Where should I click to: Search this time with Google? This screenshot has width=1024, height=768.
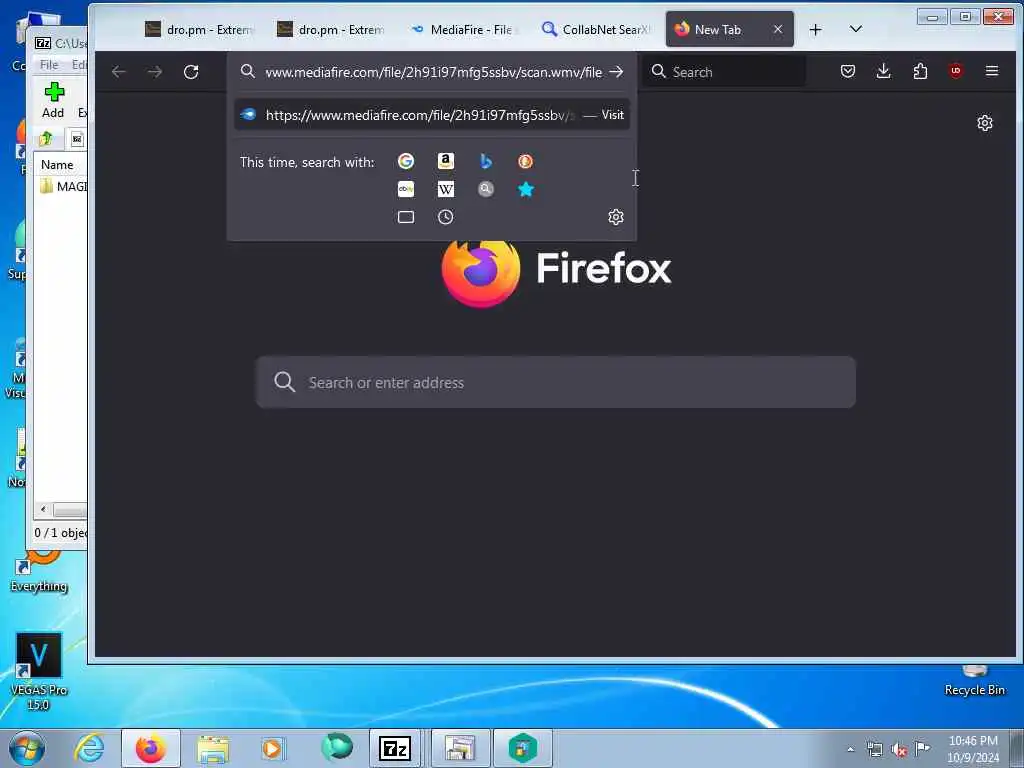(406, 161)
